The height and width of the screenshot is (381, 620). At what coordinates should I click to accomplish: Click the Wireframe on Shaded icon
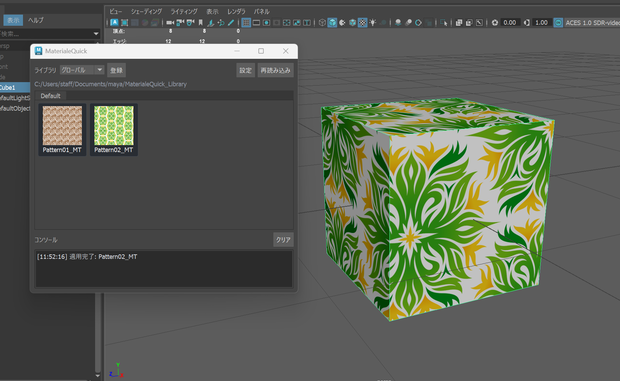point(352,23)
